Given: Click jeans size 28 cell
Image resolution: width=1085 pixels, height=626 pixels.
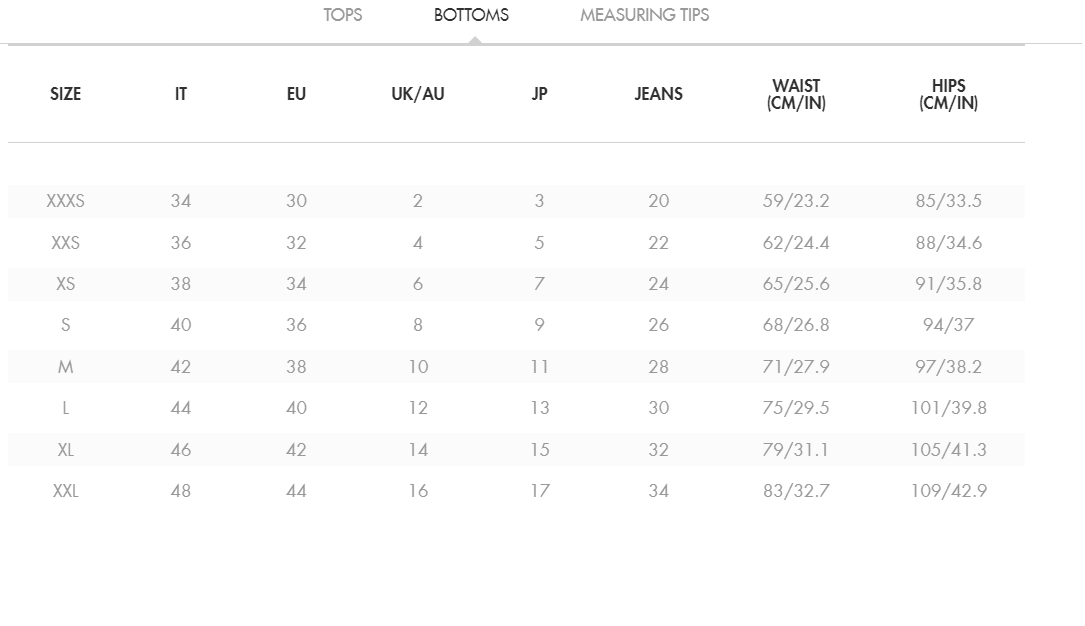Looking at the screenshot, I should [x=658, y=367].
